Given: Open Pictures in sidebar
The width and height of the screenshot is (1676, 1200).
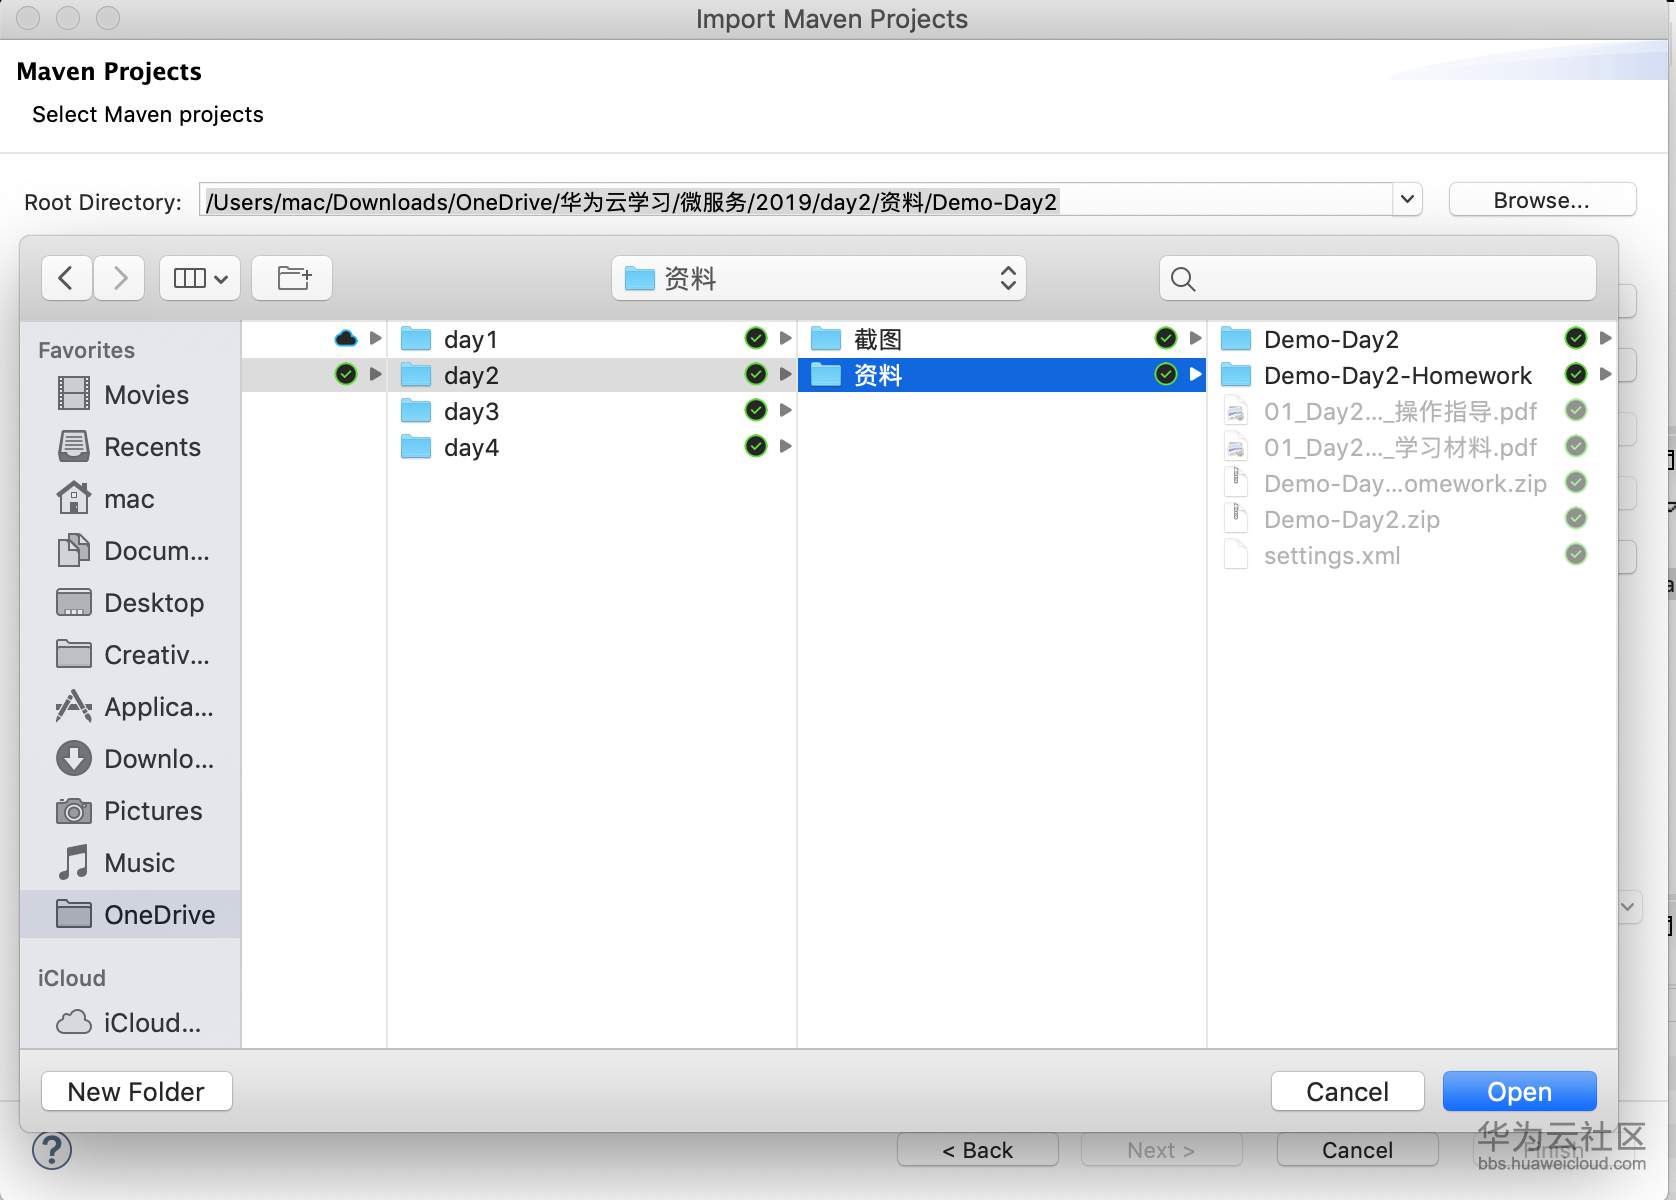Looking at the screenshot, I should (130, 810).
